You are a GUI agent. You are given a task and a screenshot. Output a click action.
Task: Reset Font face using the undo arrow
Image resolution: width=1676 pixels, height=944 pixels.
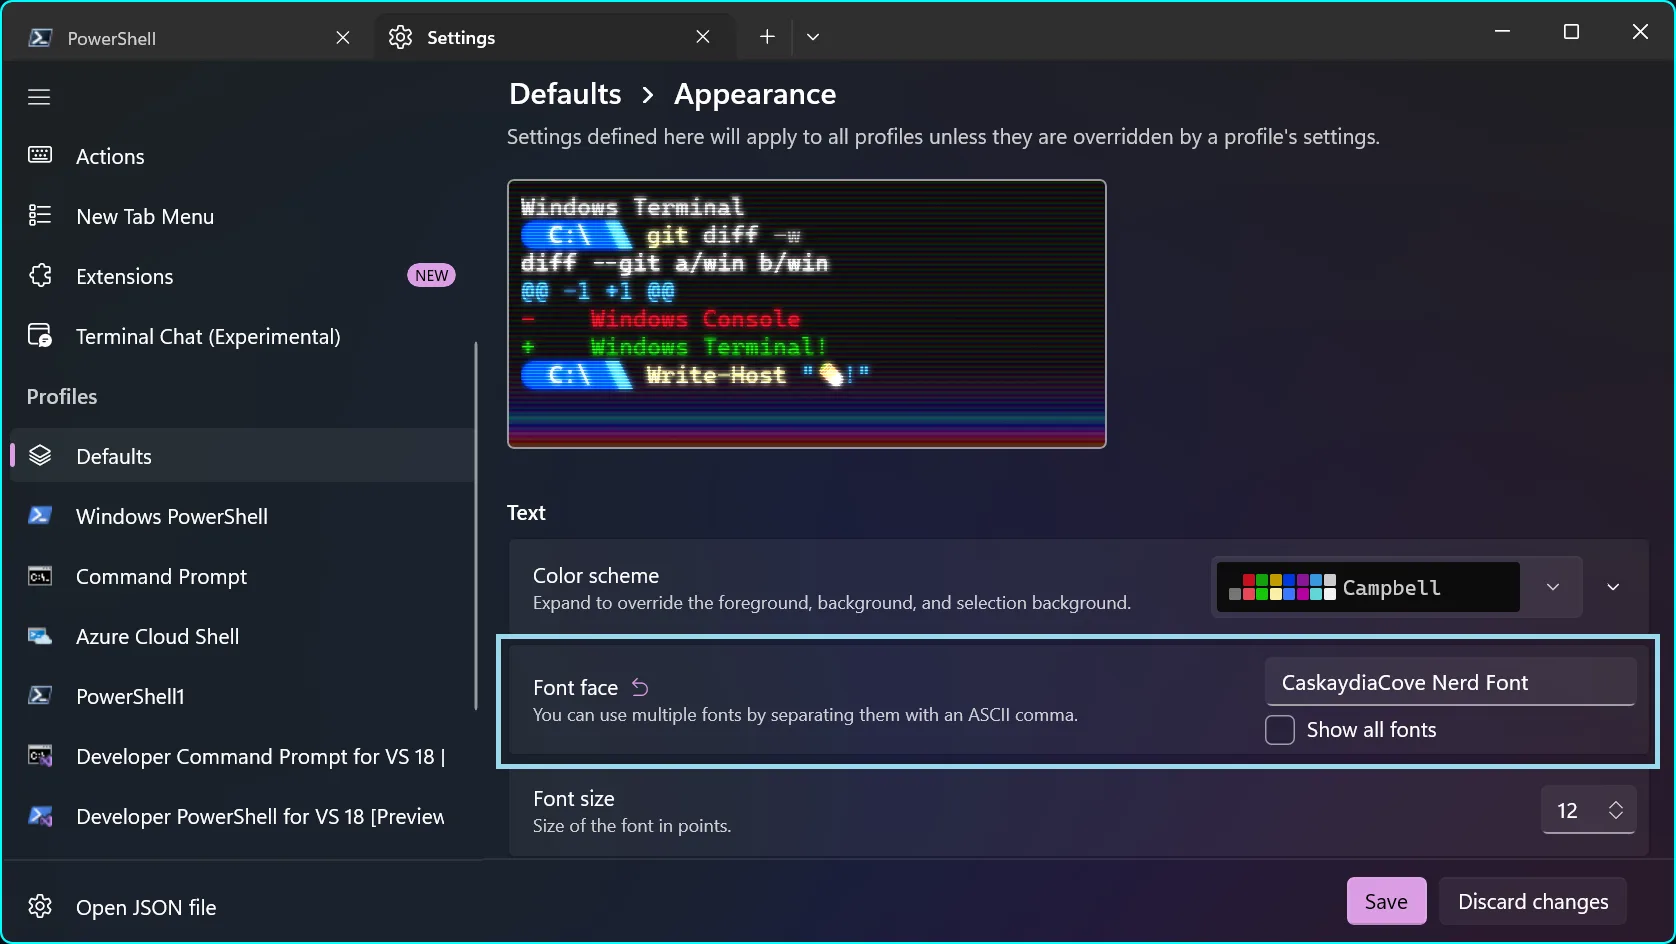point(639,687)
